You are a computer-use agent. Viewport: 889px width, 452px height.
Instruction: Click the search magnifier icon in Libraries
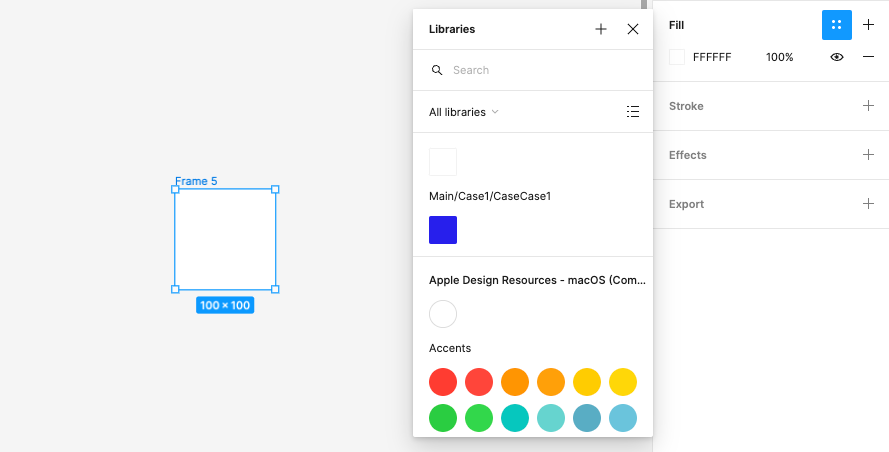[x=437, y=70]
